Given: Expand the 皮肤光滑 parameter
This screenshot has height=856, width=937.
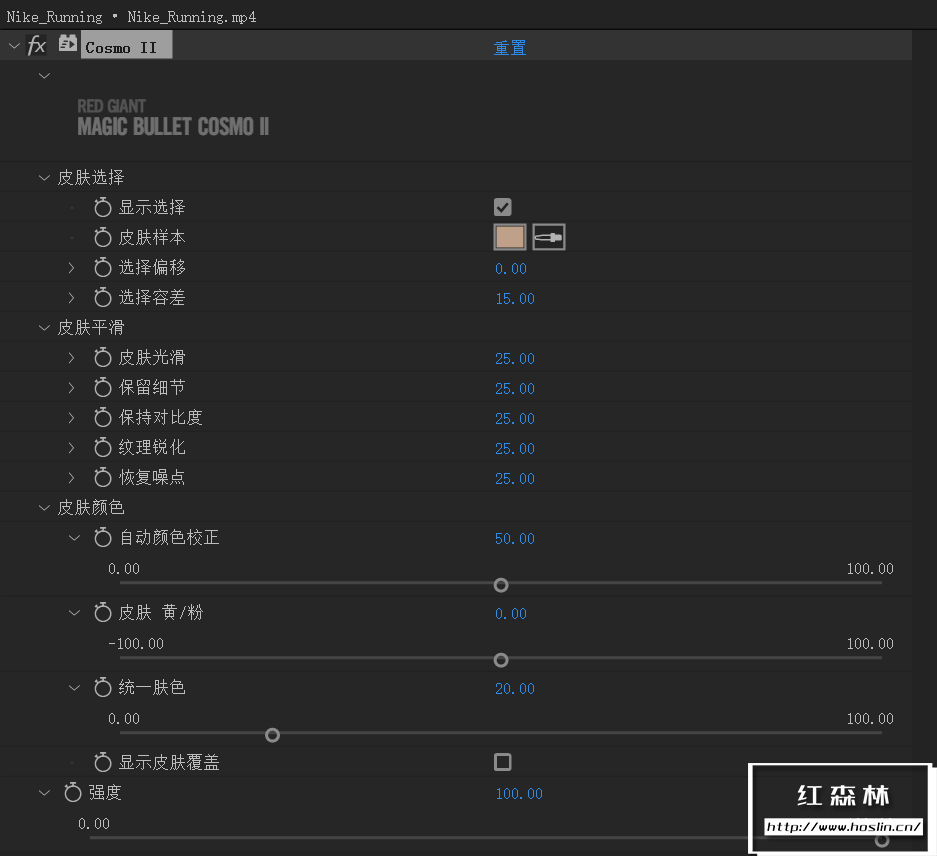Looking at the screenshot, I should tap(71, 357).
